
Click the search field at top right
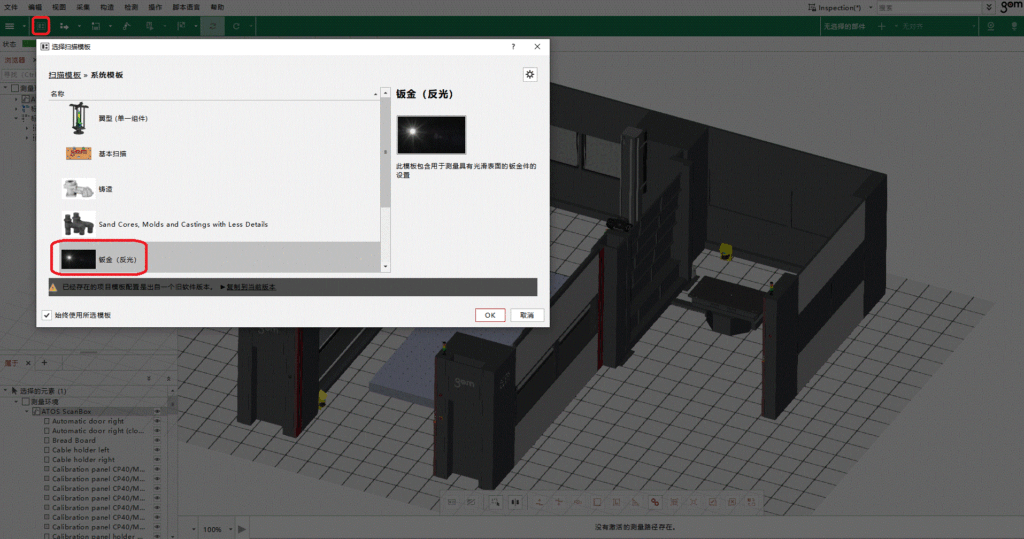927,7
